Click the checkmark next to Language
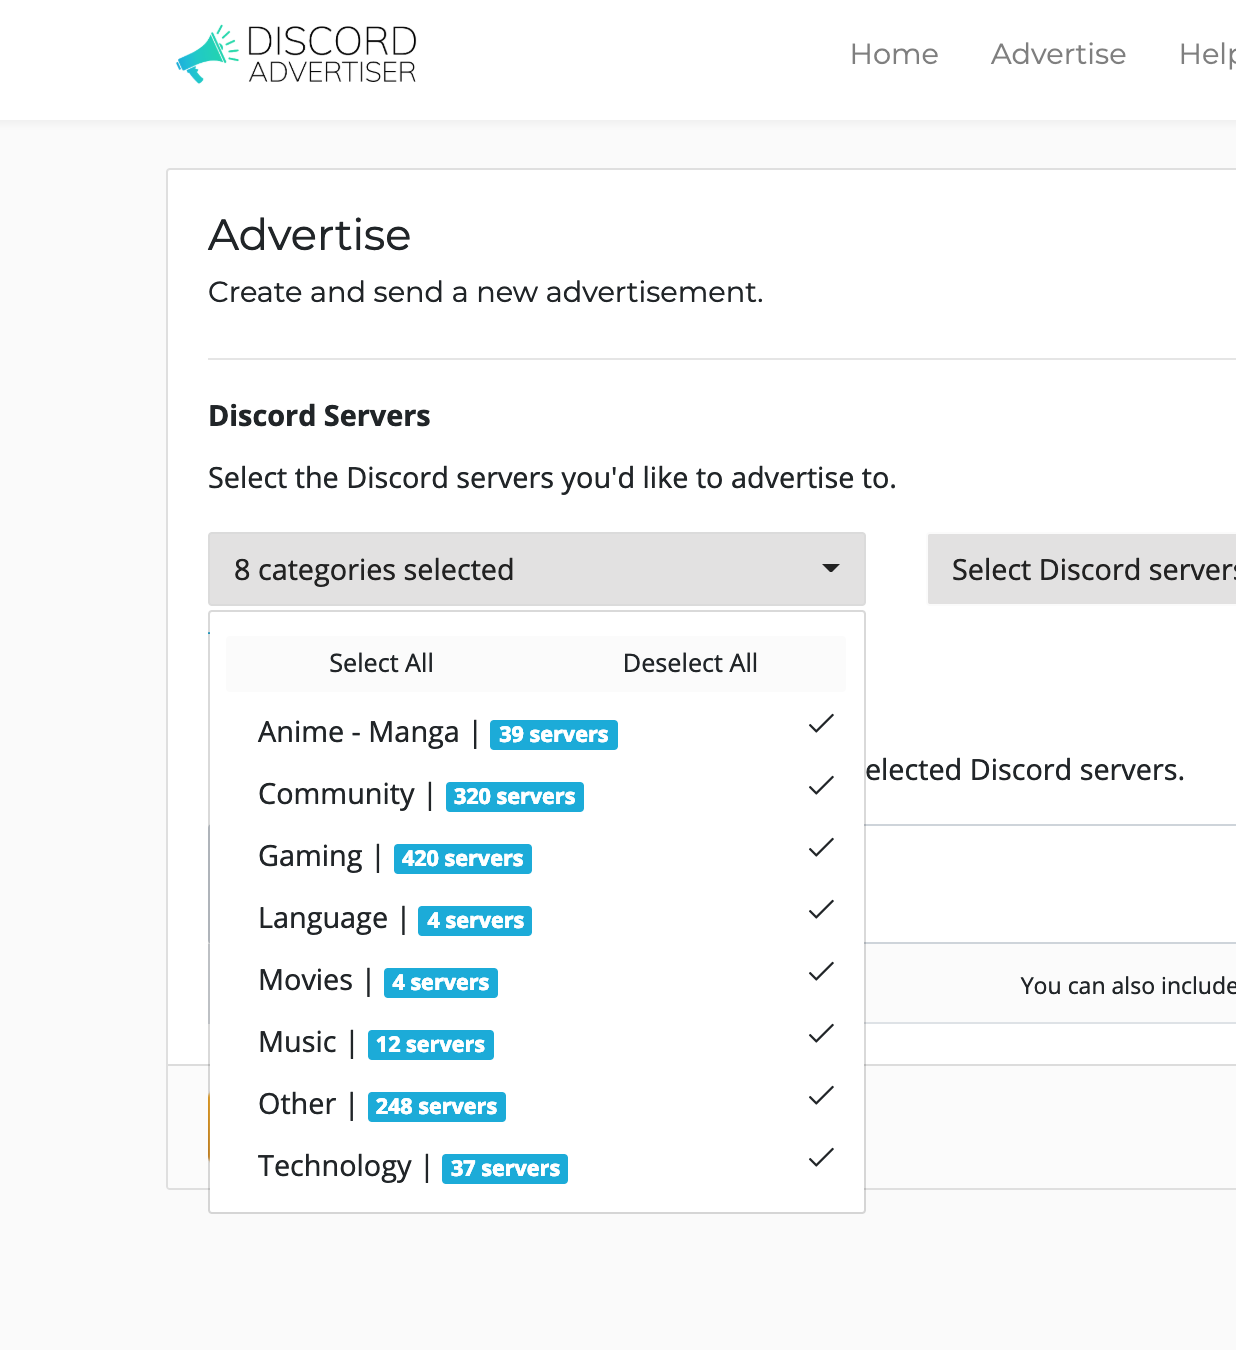Viewport: 1236px width, 1350px height. tap(821, 909)
